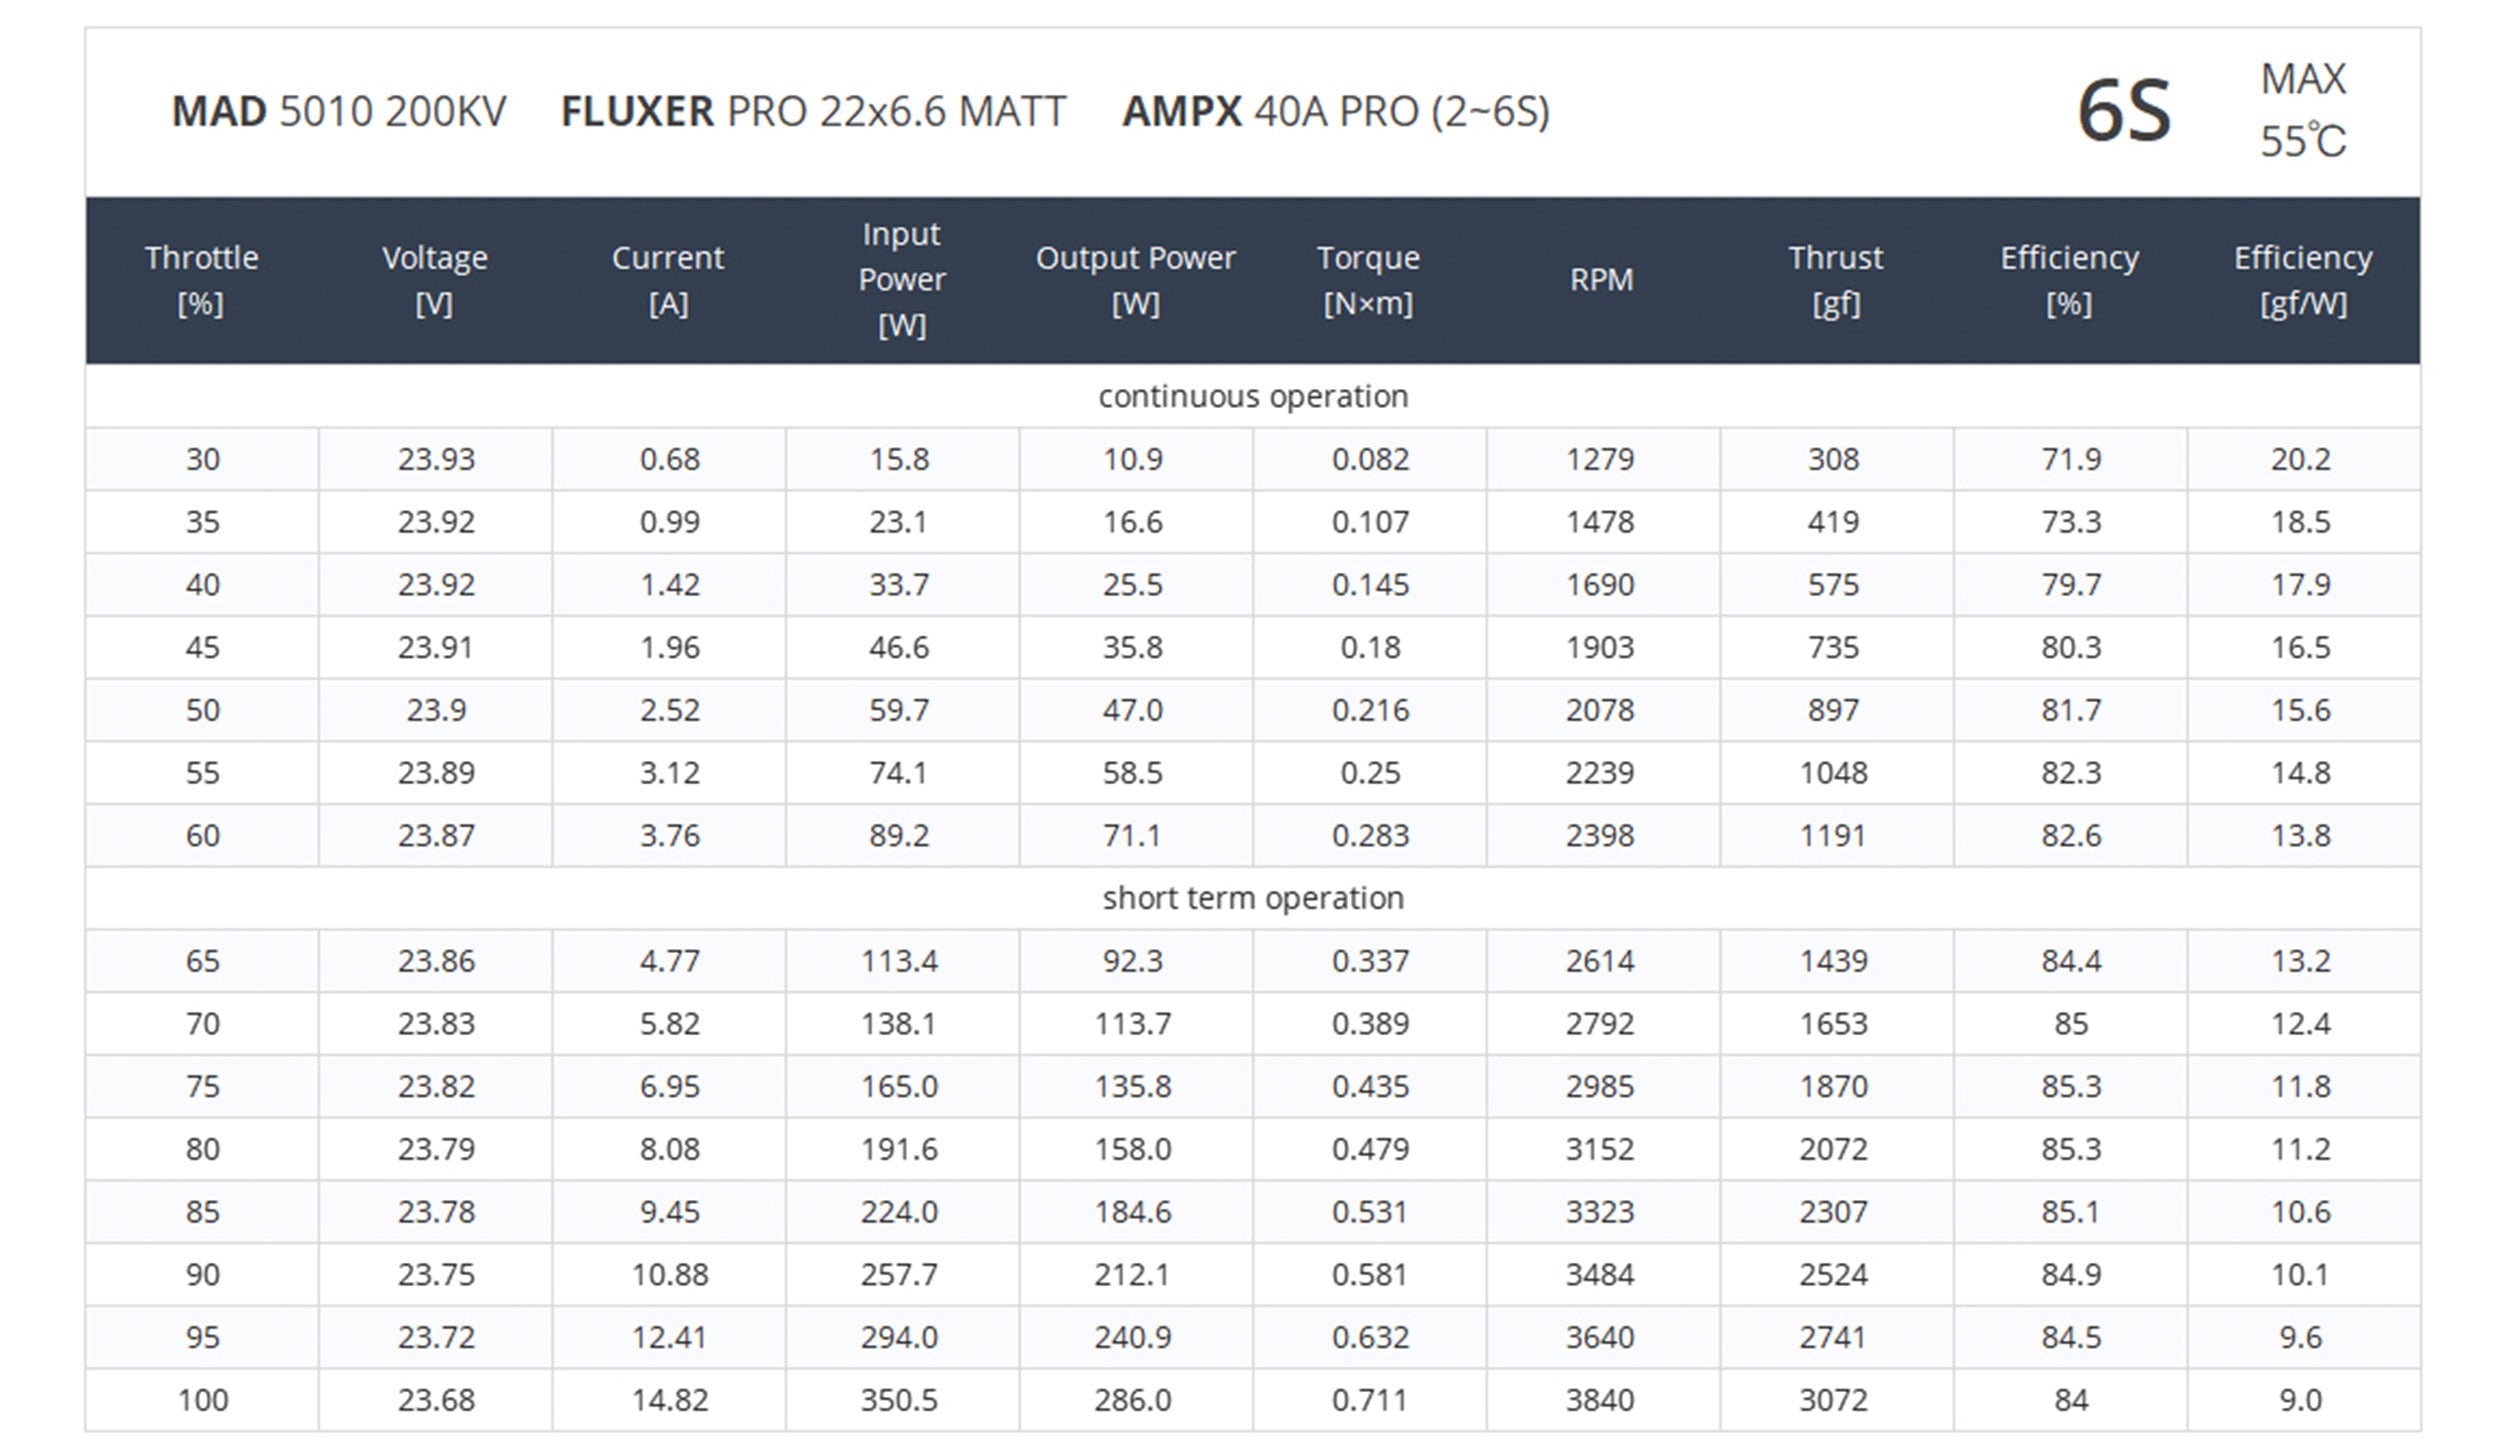Click the torque value 0.337 cell

tap(1370, 961)
